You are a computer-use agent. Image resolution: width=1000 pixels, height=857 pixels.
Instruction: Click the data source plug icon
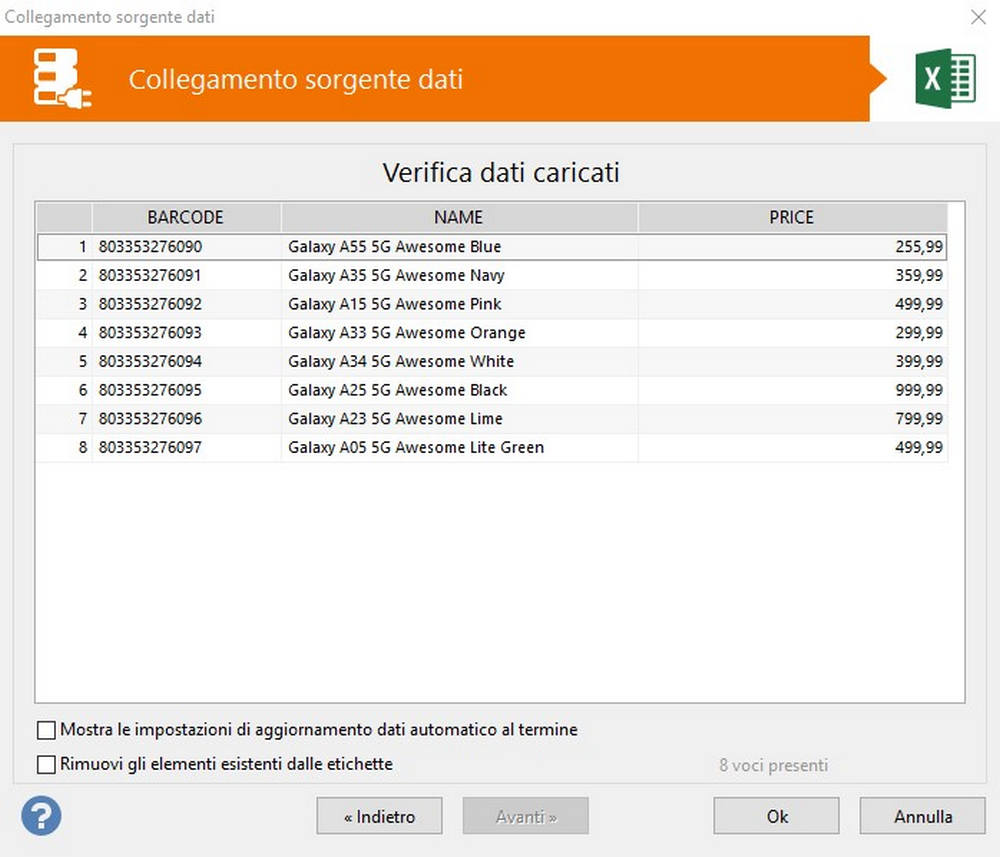[62, 78]
